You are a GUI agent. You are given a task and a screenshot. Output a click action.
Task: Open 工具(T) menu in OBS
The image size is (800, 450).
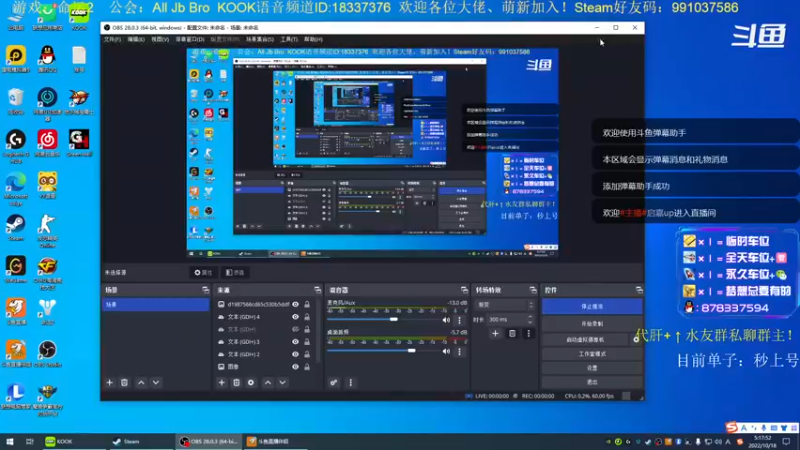[x=289, y=39]
